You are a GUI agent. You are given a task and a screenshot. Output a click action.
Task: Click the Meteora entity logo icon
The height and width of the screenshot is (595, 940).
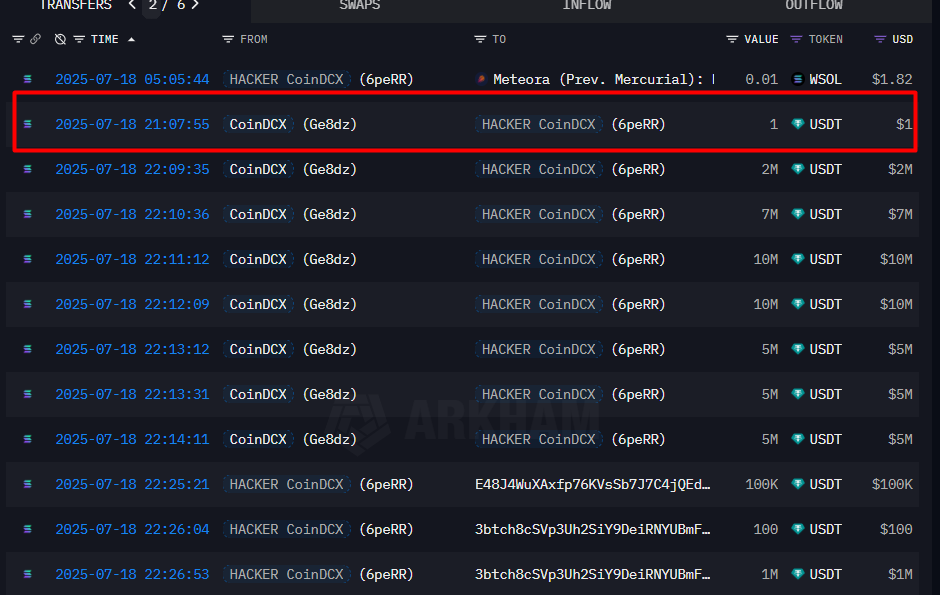[x=481, y=79]
